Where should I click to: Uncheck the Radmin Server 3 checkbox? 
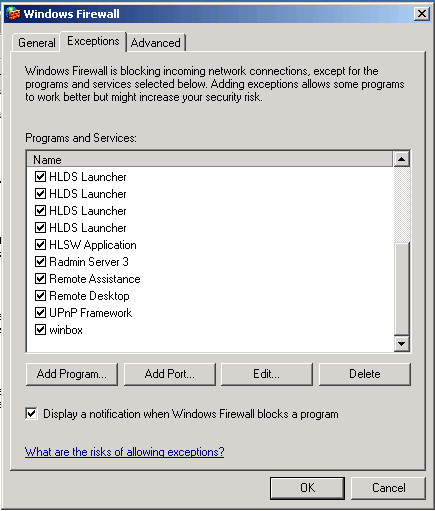[x=40, y=262]
